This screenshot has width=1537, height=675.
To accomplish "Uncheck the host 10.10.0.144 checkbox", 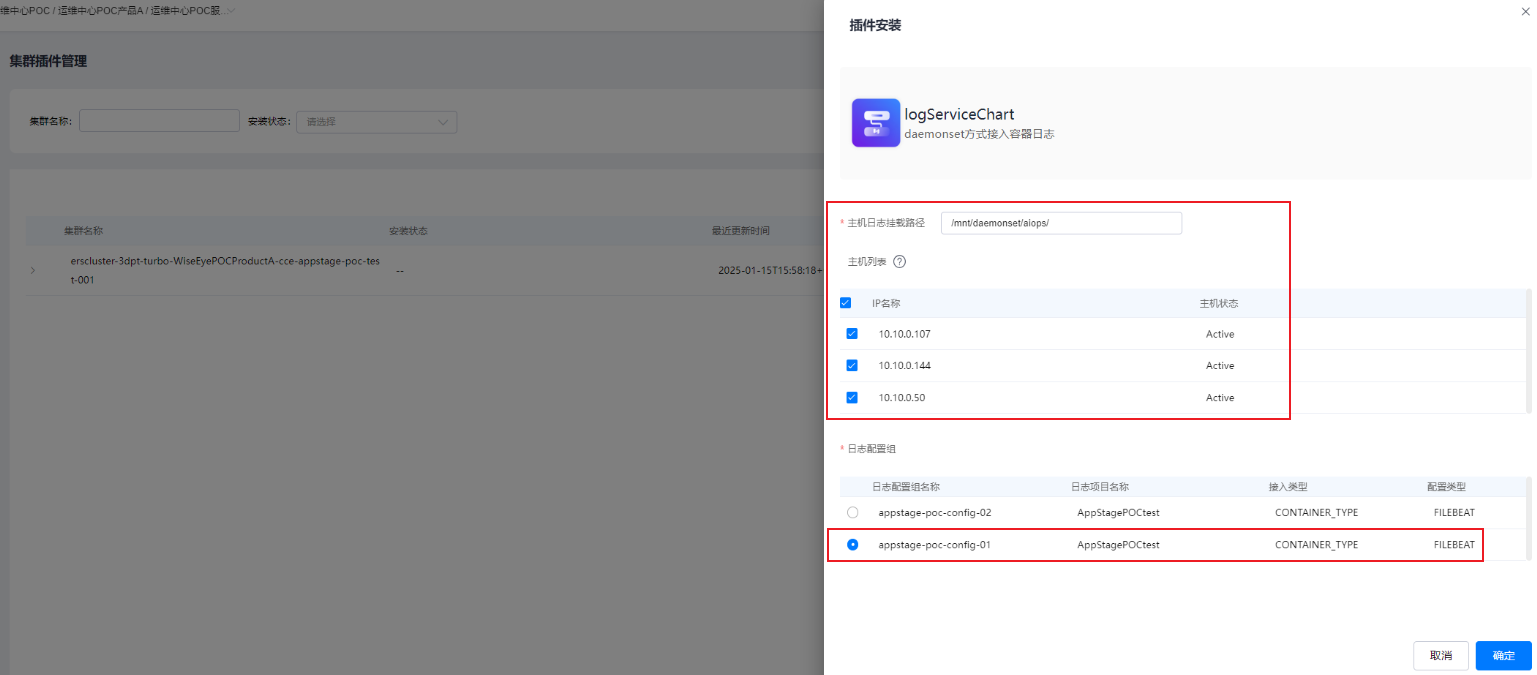I will (852, 366).
